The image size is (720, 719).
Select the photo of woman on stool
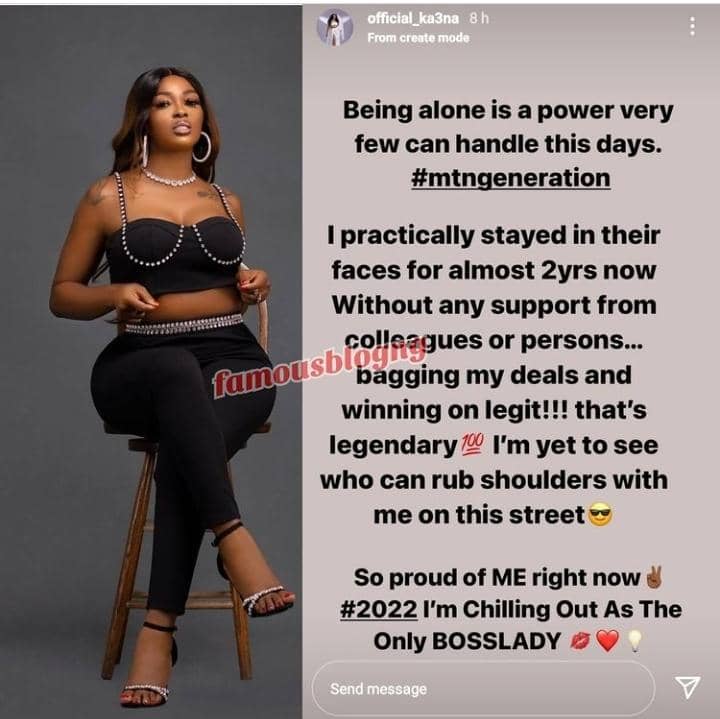pos(151,362)
